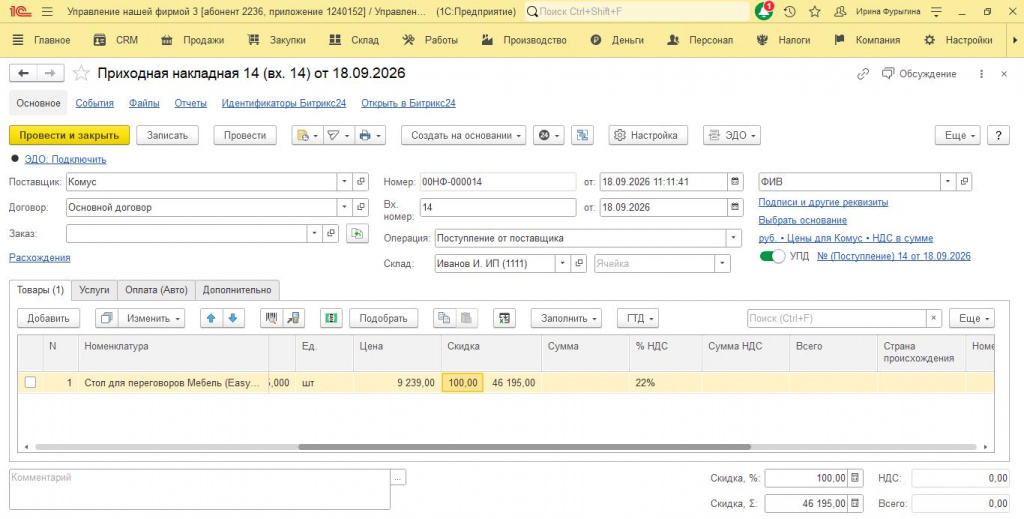This screenshot has width=1024, height=519.
Task: Expand the organization ФИВ dropdown
Action: pos(948,181)
